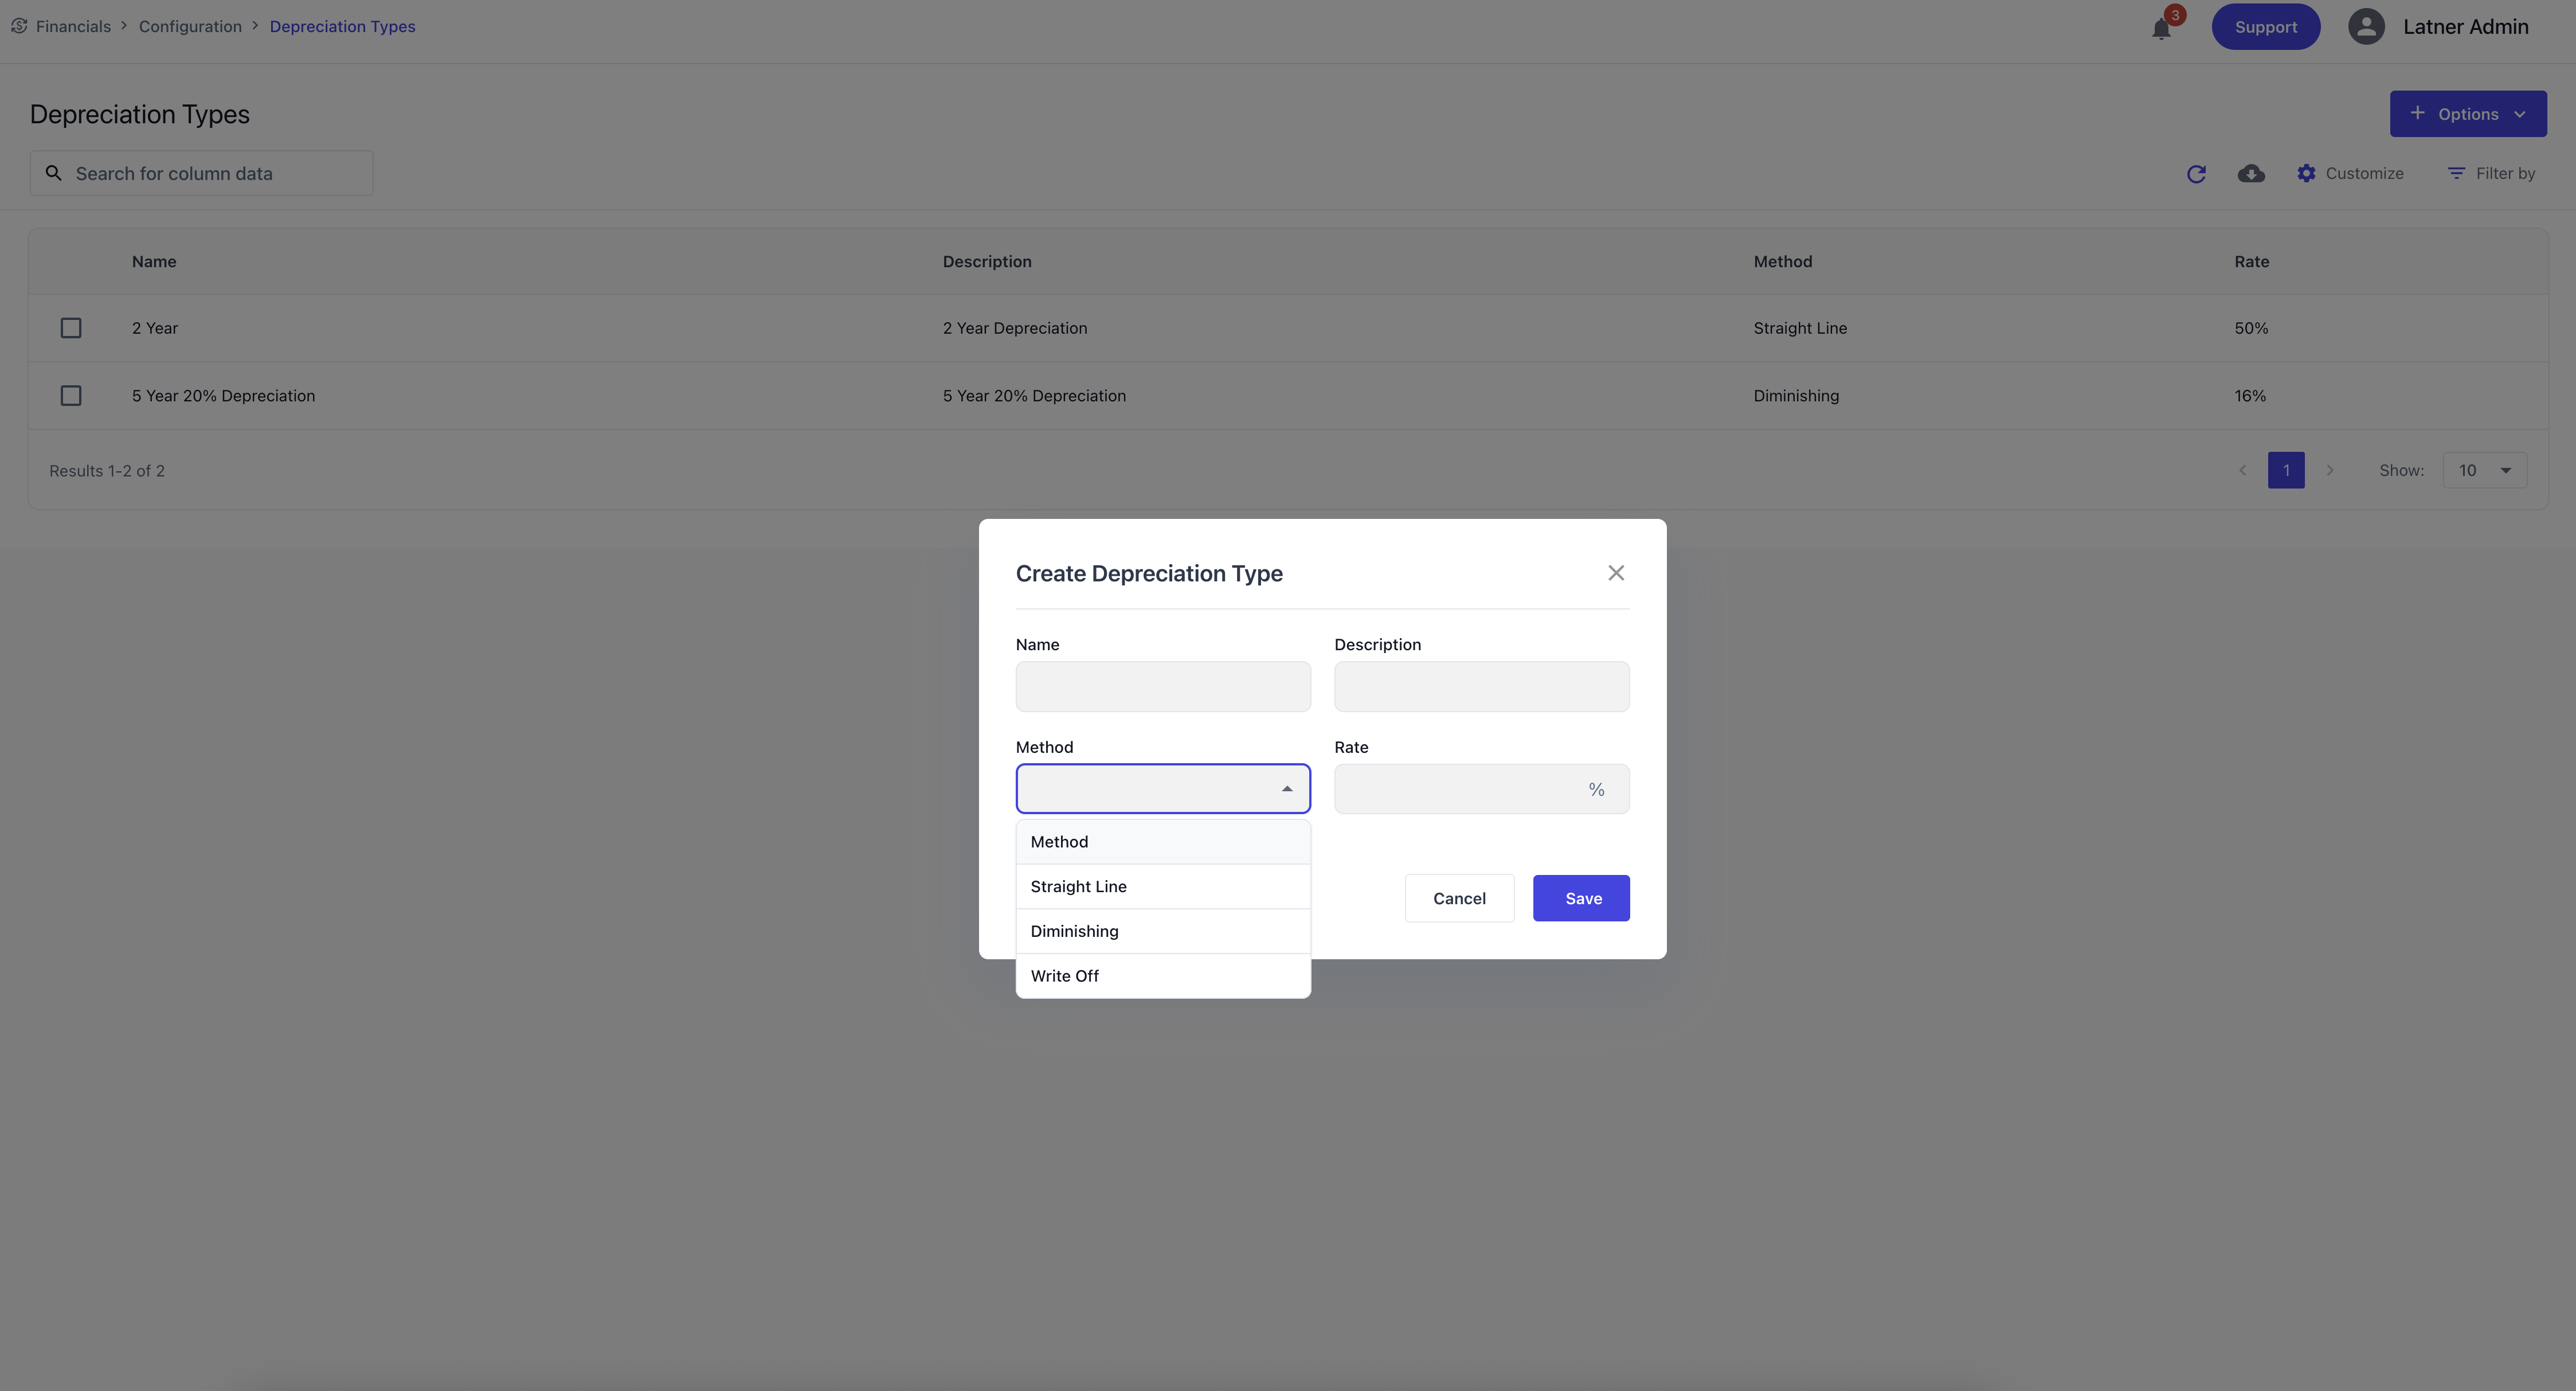Expand the Options dropdown button

(2467, 114)
